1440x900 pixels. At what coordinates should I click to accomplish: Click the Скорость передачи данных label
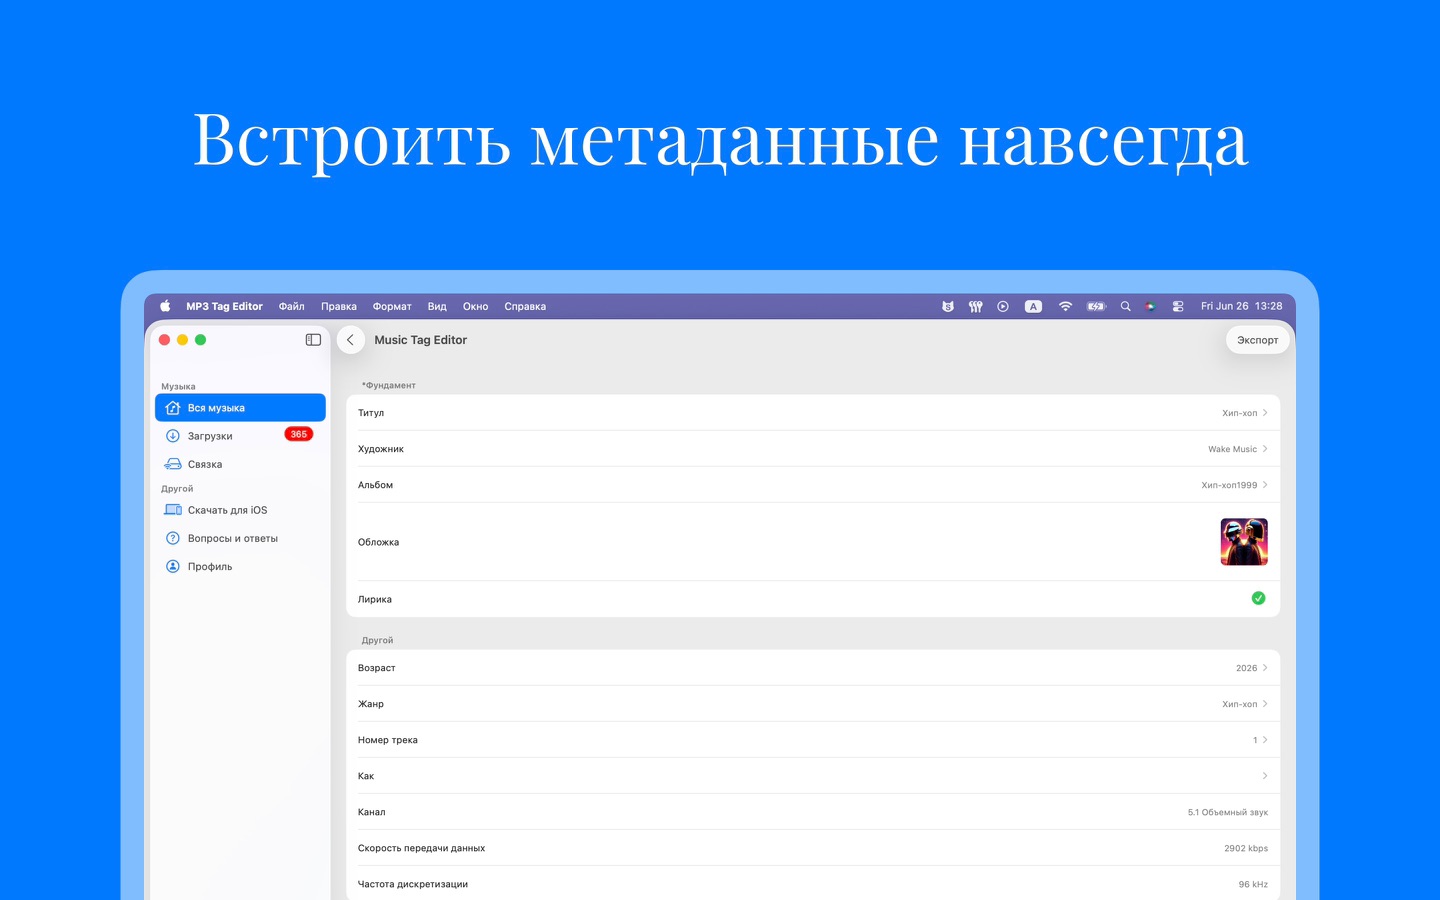click(421, 848)
